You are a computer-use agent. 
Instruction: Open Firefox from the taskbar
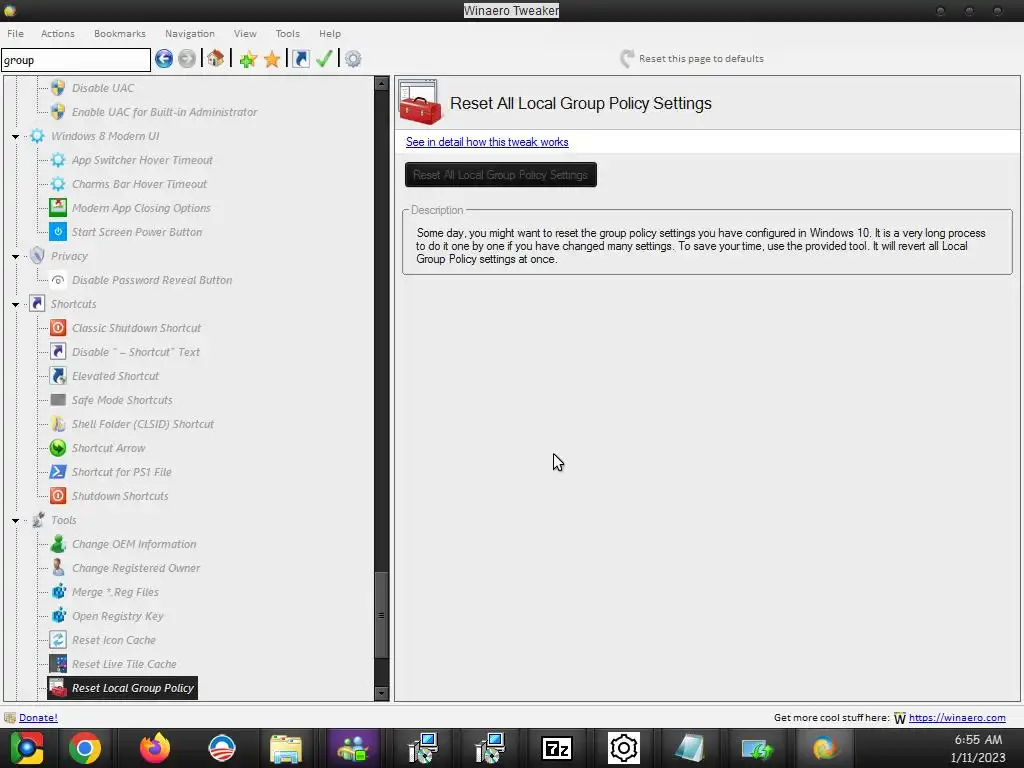coord(155,748)
